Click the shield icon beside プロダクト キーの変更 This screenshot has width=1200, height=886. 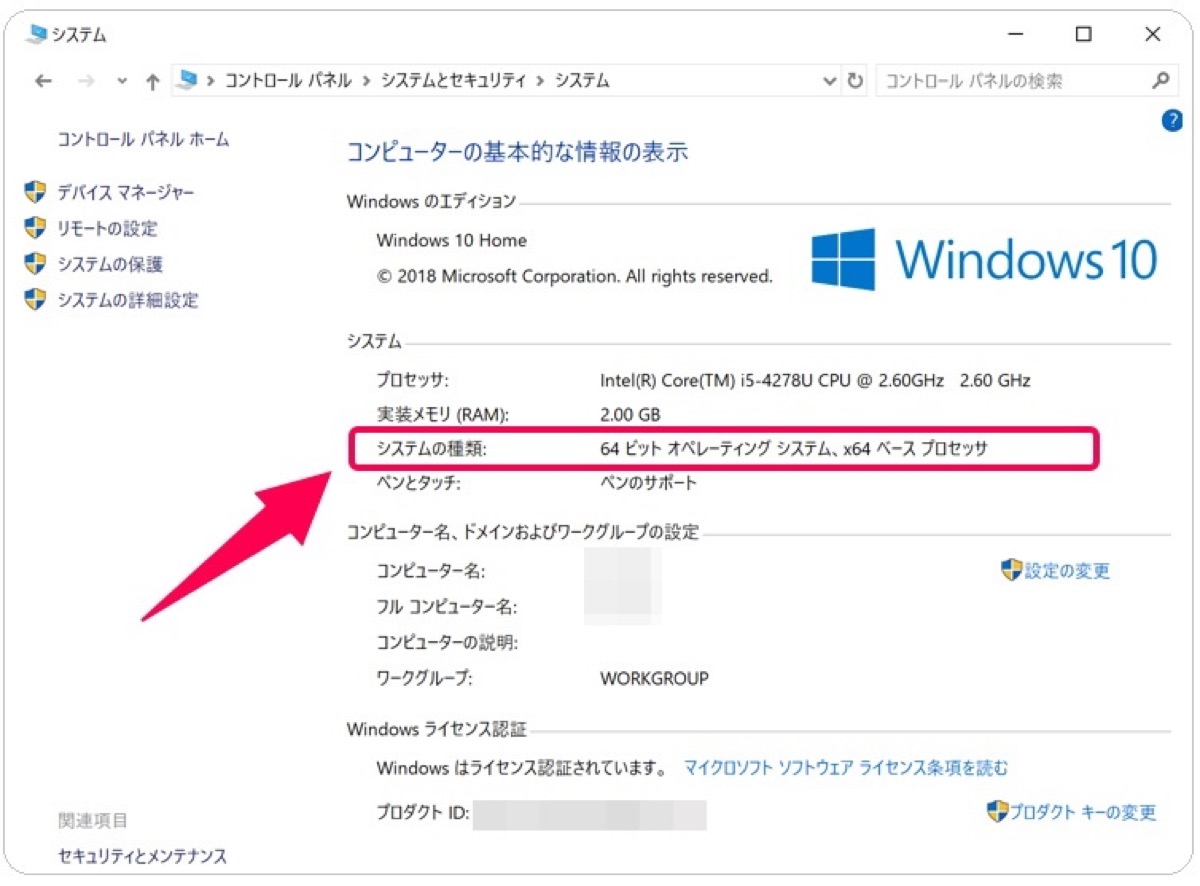pos(997,811)
